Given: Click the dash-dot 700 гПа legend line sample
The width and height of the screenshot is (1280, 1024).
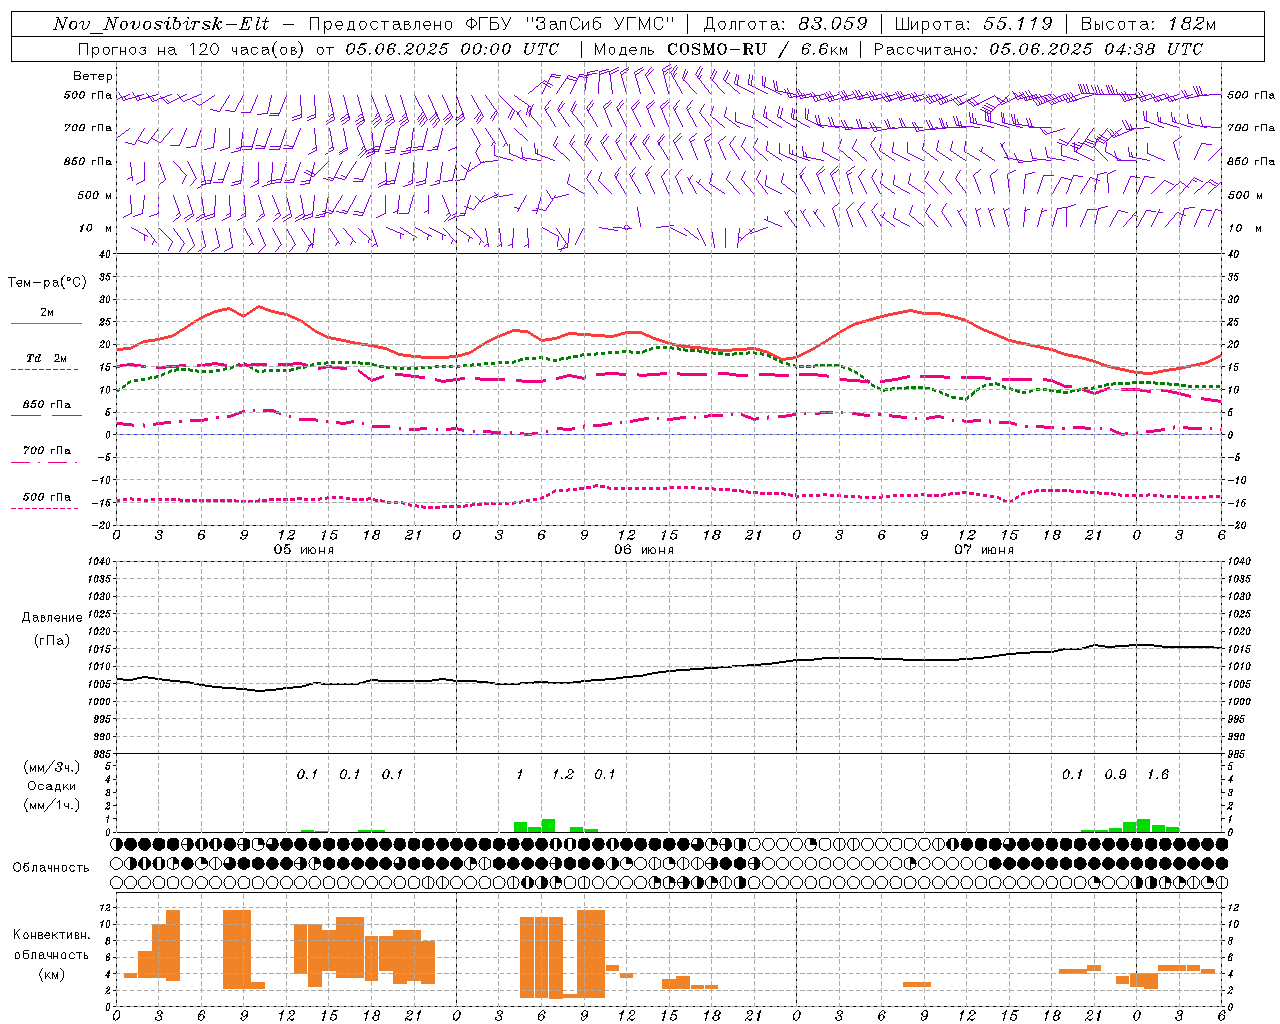Looking at the screenshot, I should [44, 462].
